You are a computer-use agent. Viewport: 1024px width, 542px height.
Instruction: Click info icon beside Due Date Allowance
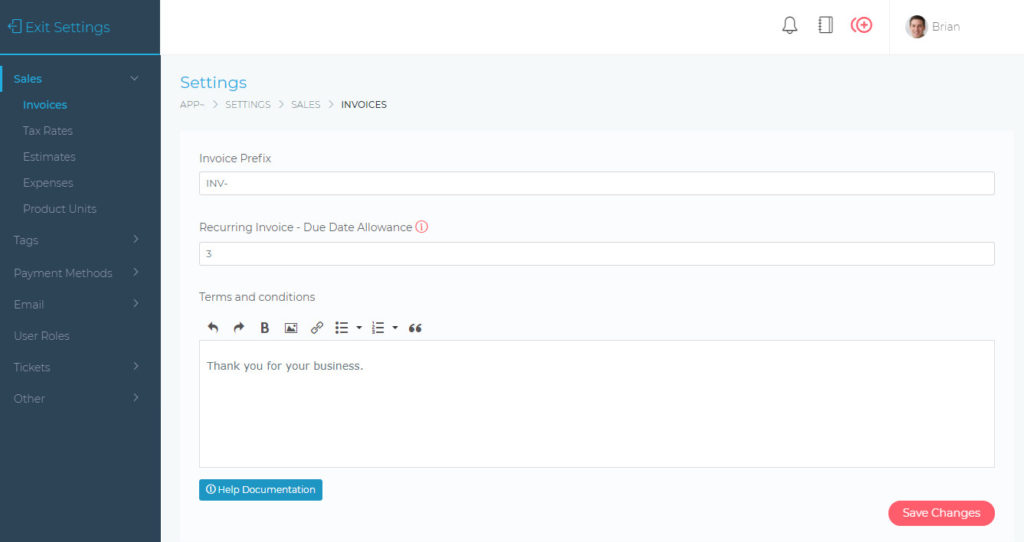click(x=422, y=227)
